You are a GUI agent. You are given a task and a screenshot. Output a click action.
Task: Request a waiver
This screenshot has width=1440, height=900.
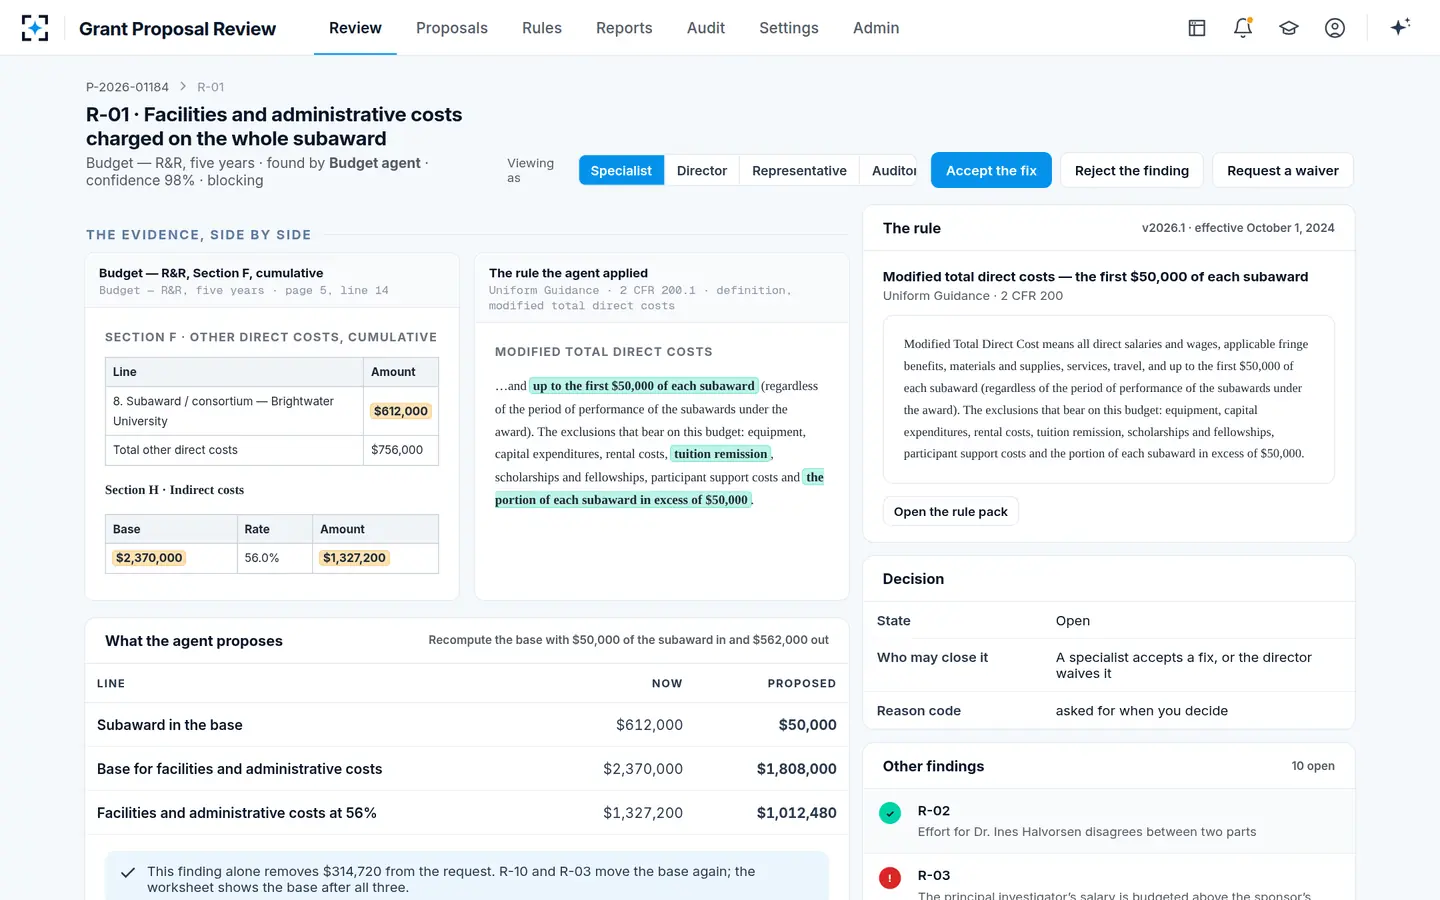click(x=1283, y=170)
